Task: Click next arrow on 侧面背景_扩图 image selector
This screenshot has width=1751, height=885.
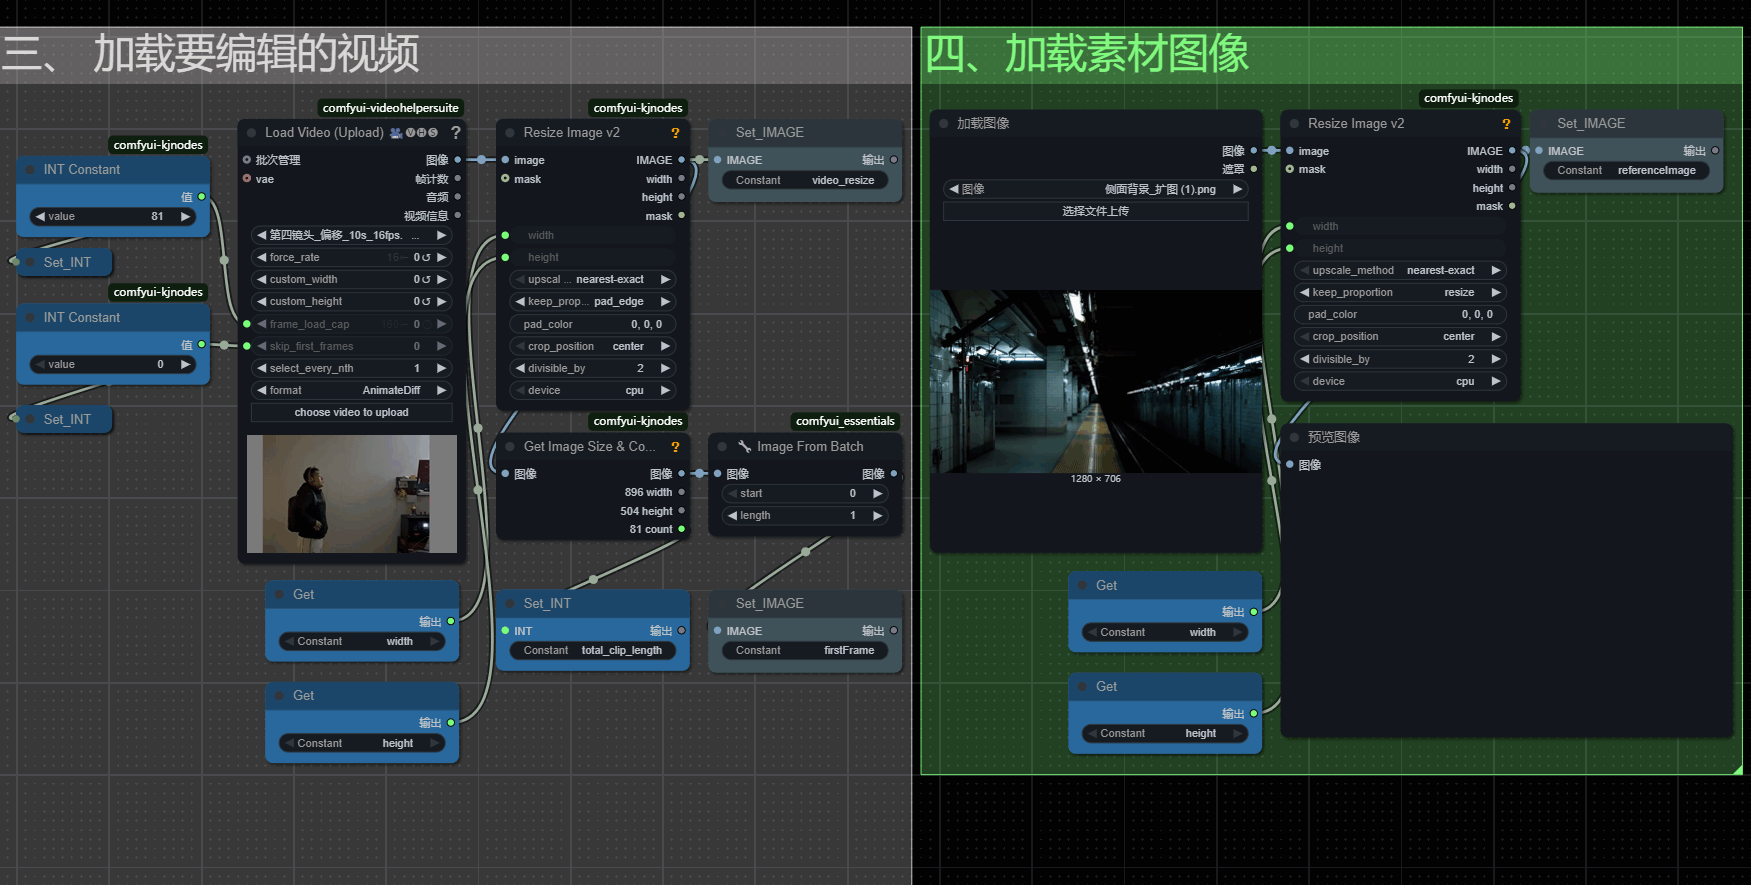Action: tap(1237, 189)
